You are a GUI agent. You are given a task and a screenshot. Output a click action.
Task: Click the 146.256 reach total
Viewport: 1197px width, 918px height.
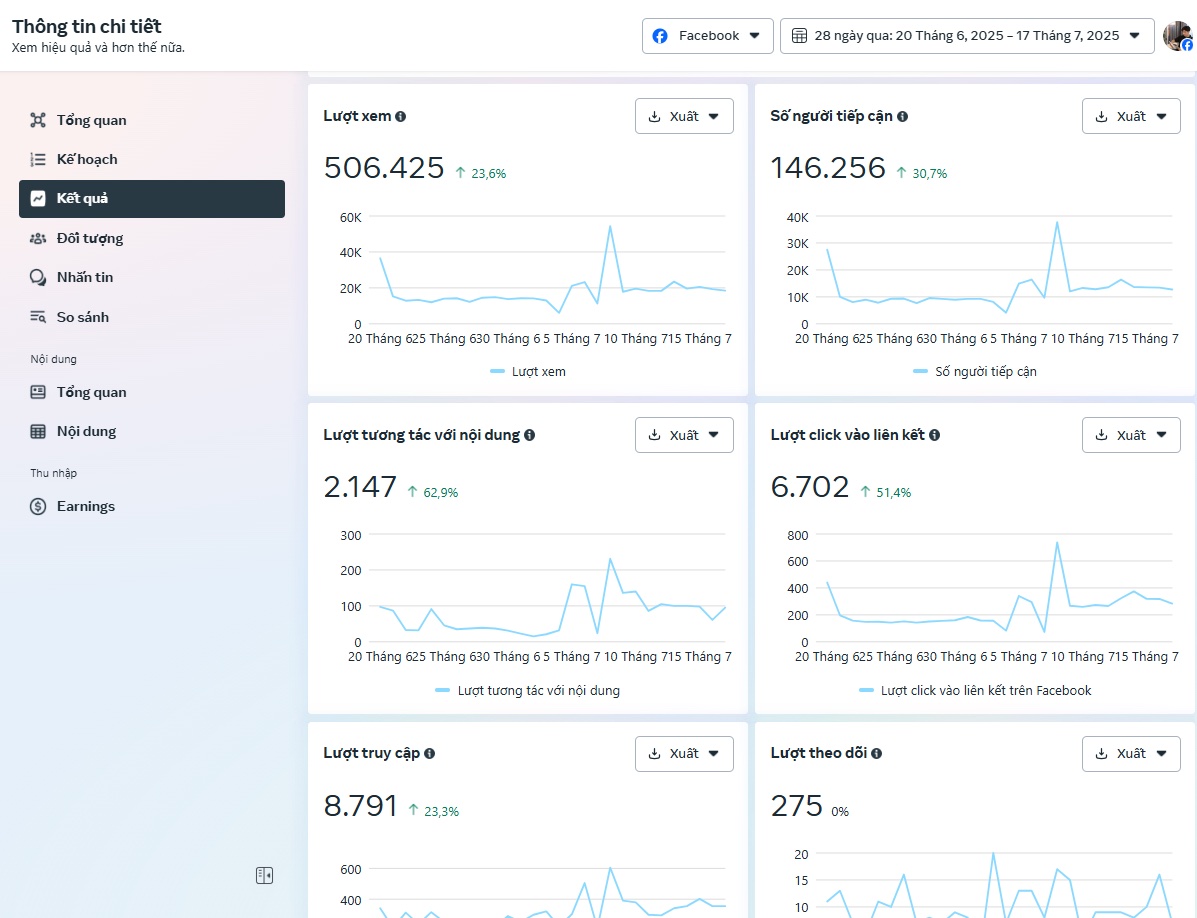[x=828, y=168]
